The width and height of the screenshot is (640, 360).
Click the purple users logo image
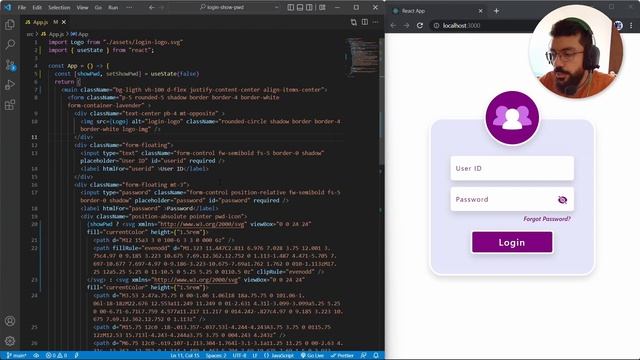(x=512, y=118)
